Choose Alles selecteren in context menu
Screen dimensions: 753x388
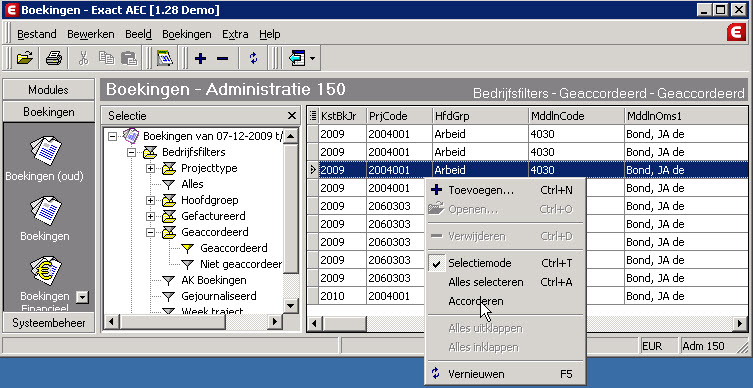coord(505,282)
